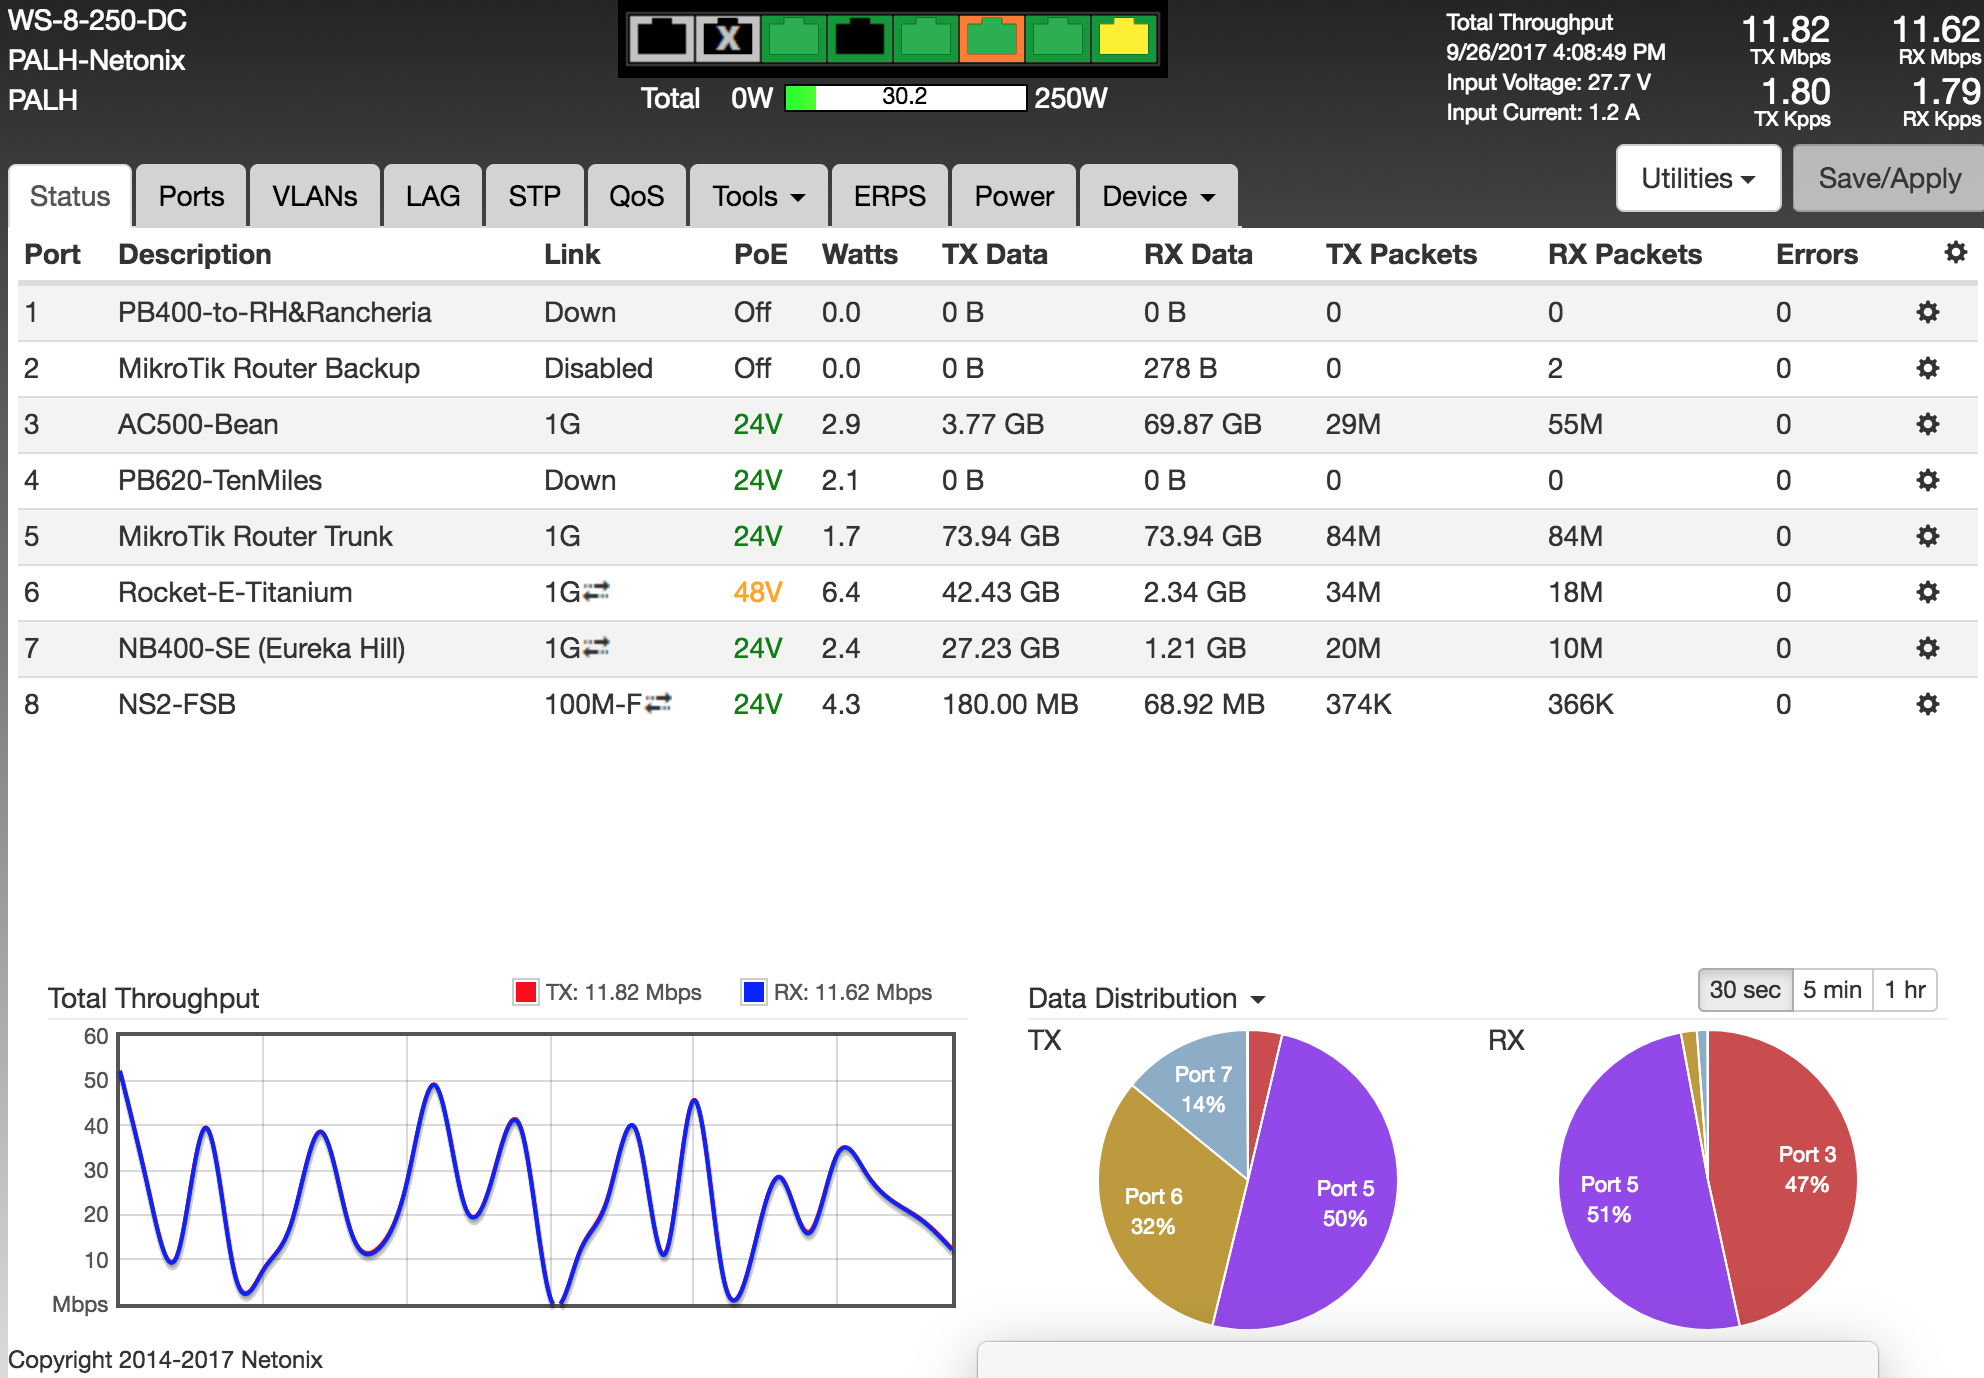Expand the Tools dropdown menu
1984x1378 pixels.
click(x=758, y=196)
